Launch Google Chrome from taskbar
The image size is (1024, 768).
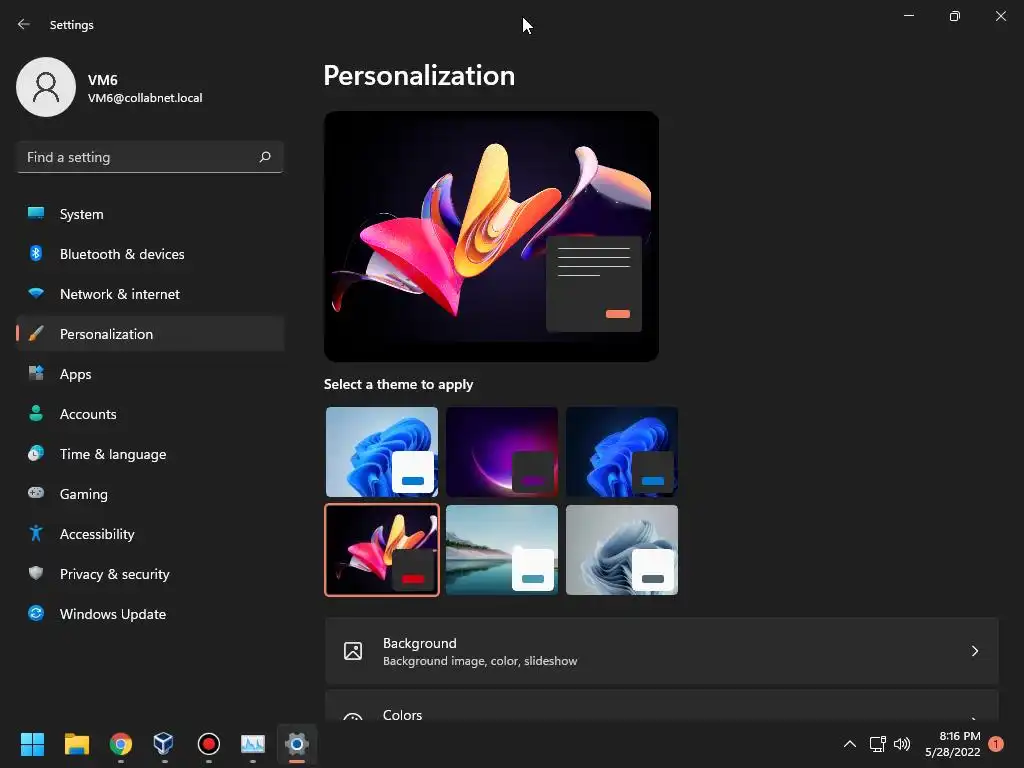click(121, 744)
